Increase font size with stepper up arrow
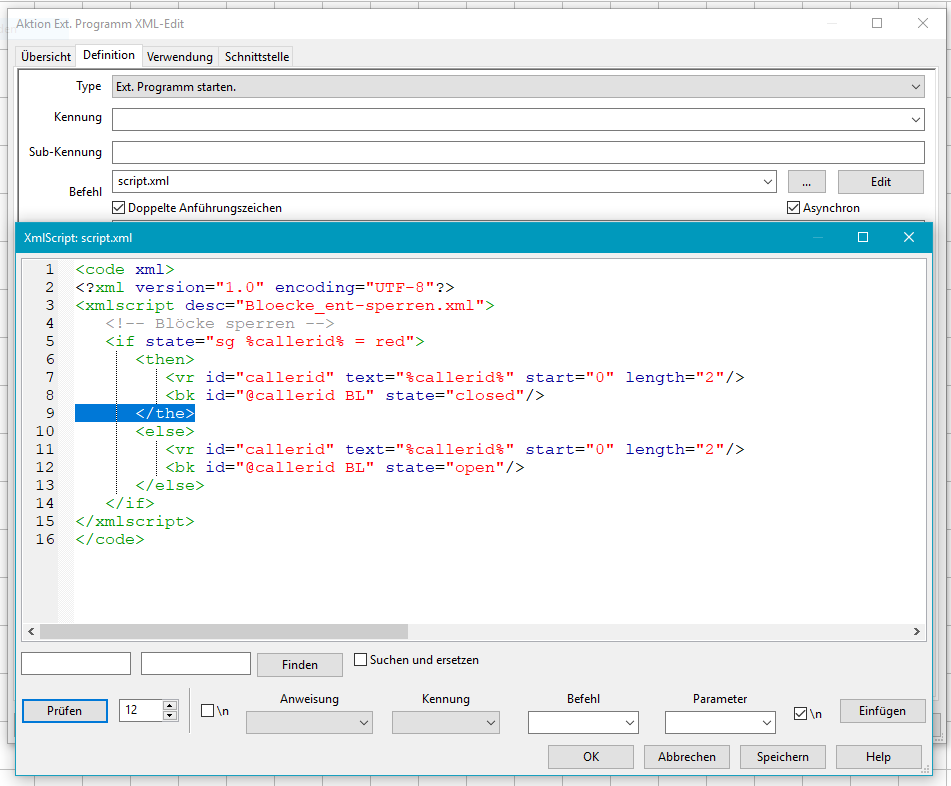The width and height of the screenshot is (951, 786). 169,706
